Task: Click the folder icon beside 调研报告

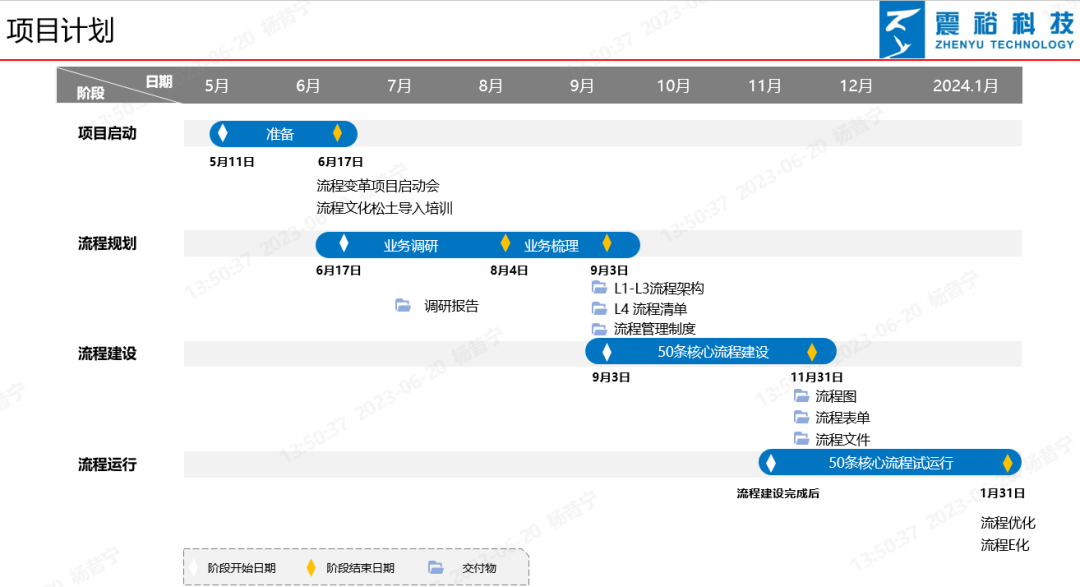Action: [403, 306]
